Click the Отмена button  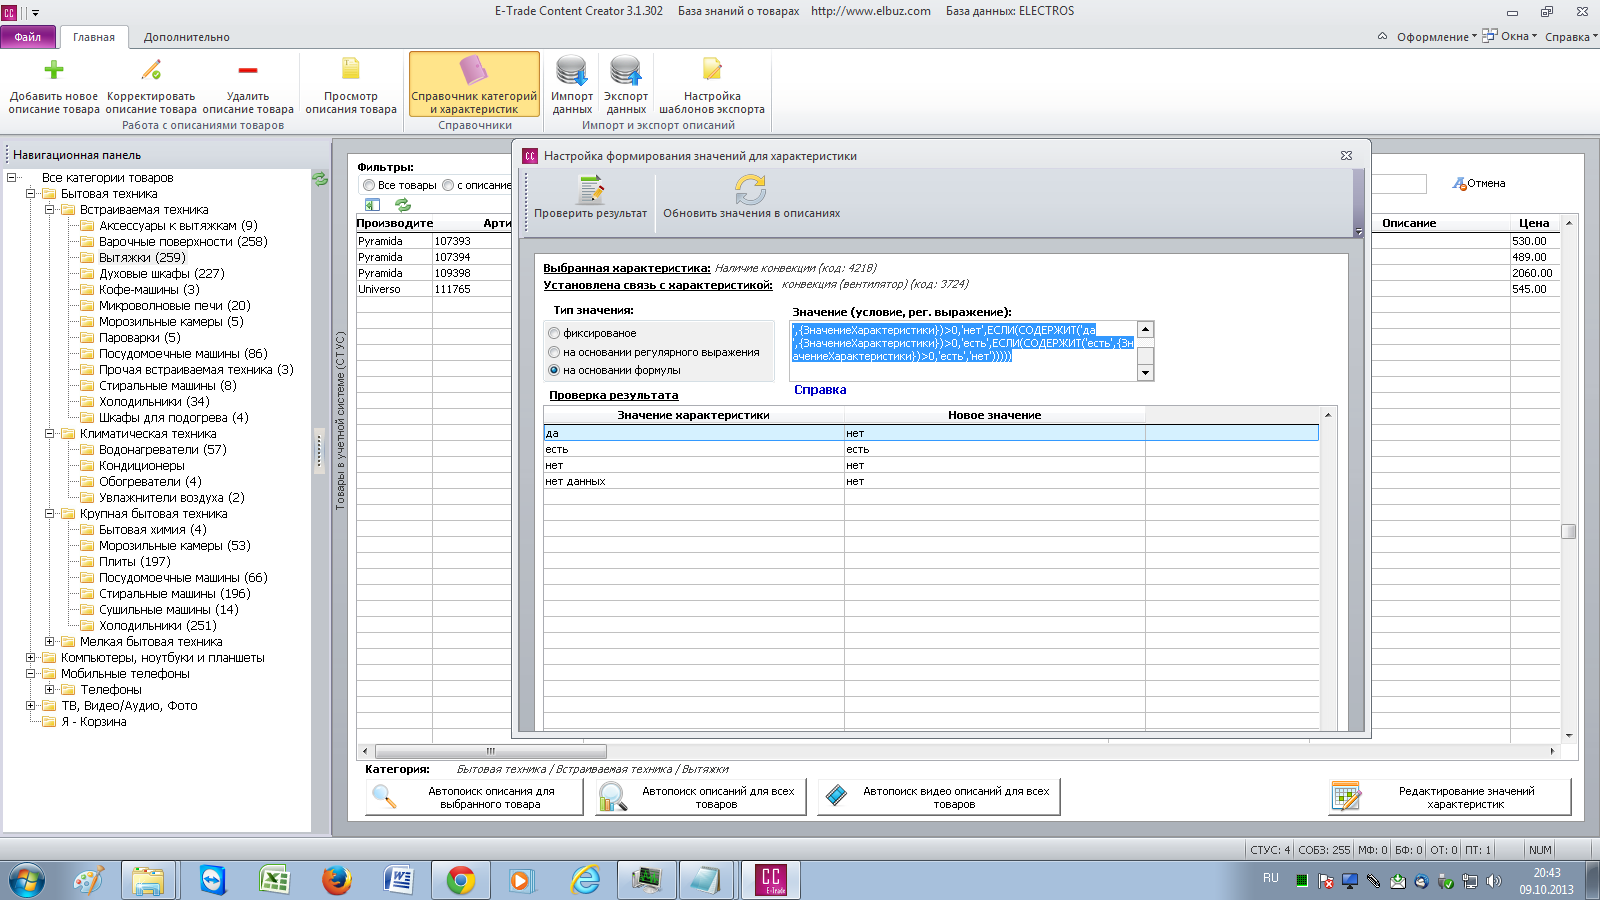click(1479, 184)
